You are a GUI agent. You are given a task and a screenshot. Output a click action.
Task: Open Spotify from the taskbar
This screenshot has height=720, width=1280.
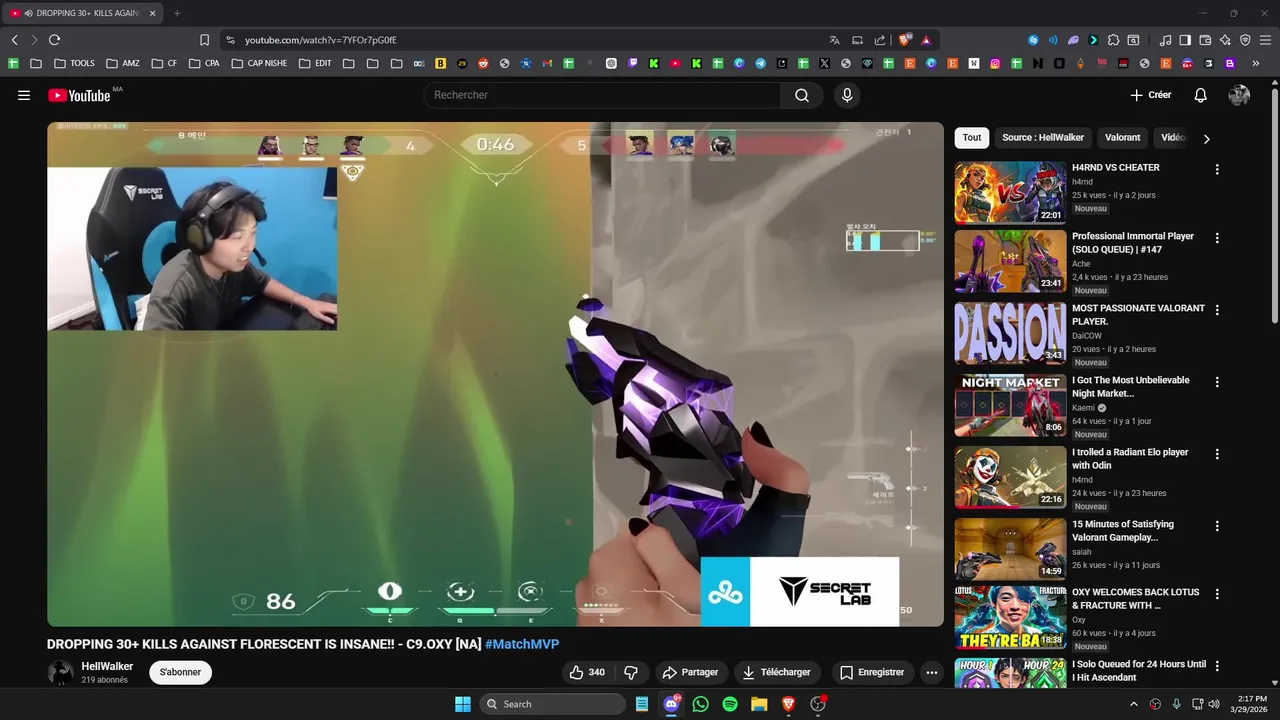(x=730, y=704)
